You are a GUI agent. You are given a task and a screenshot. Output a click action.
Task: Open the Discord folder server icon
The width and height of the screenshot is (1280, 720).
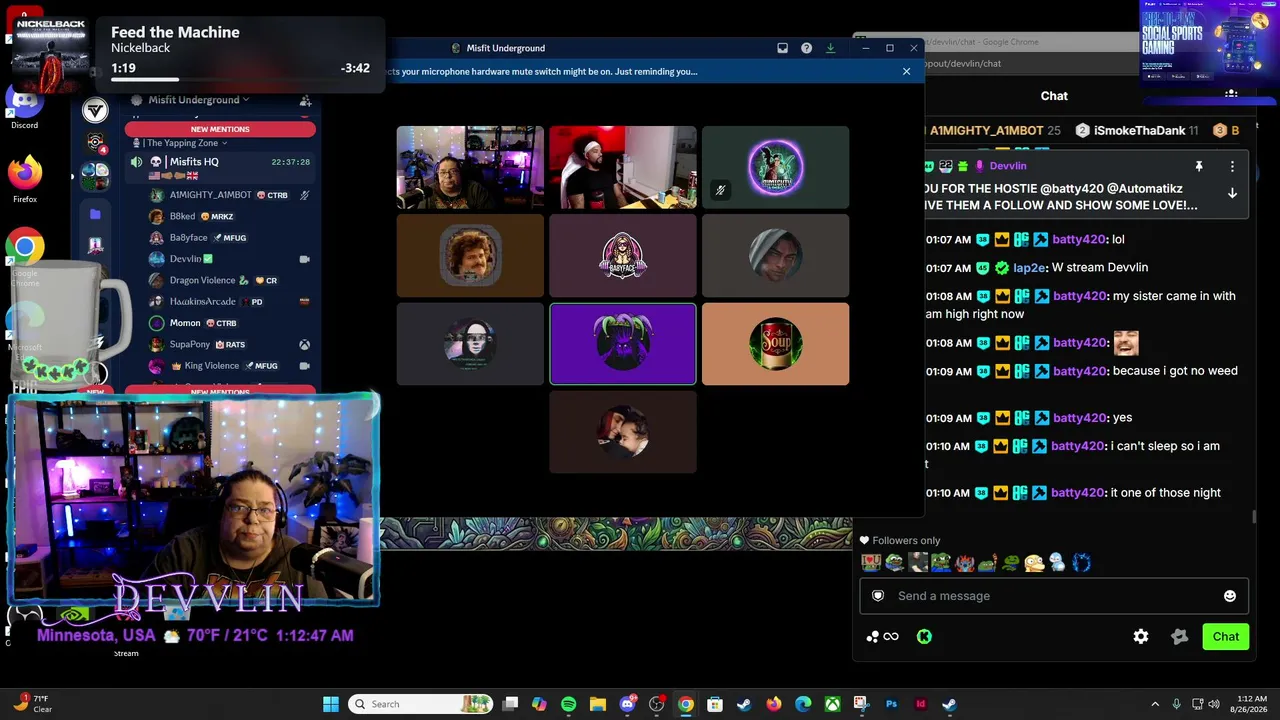tap(95, 213)
